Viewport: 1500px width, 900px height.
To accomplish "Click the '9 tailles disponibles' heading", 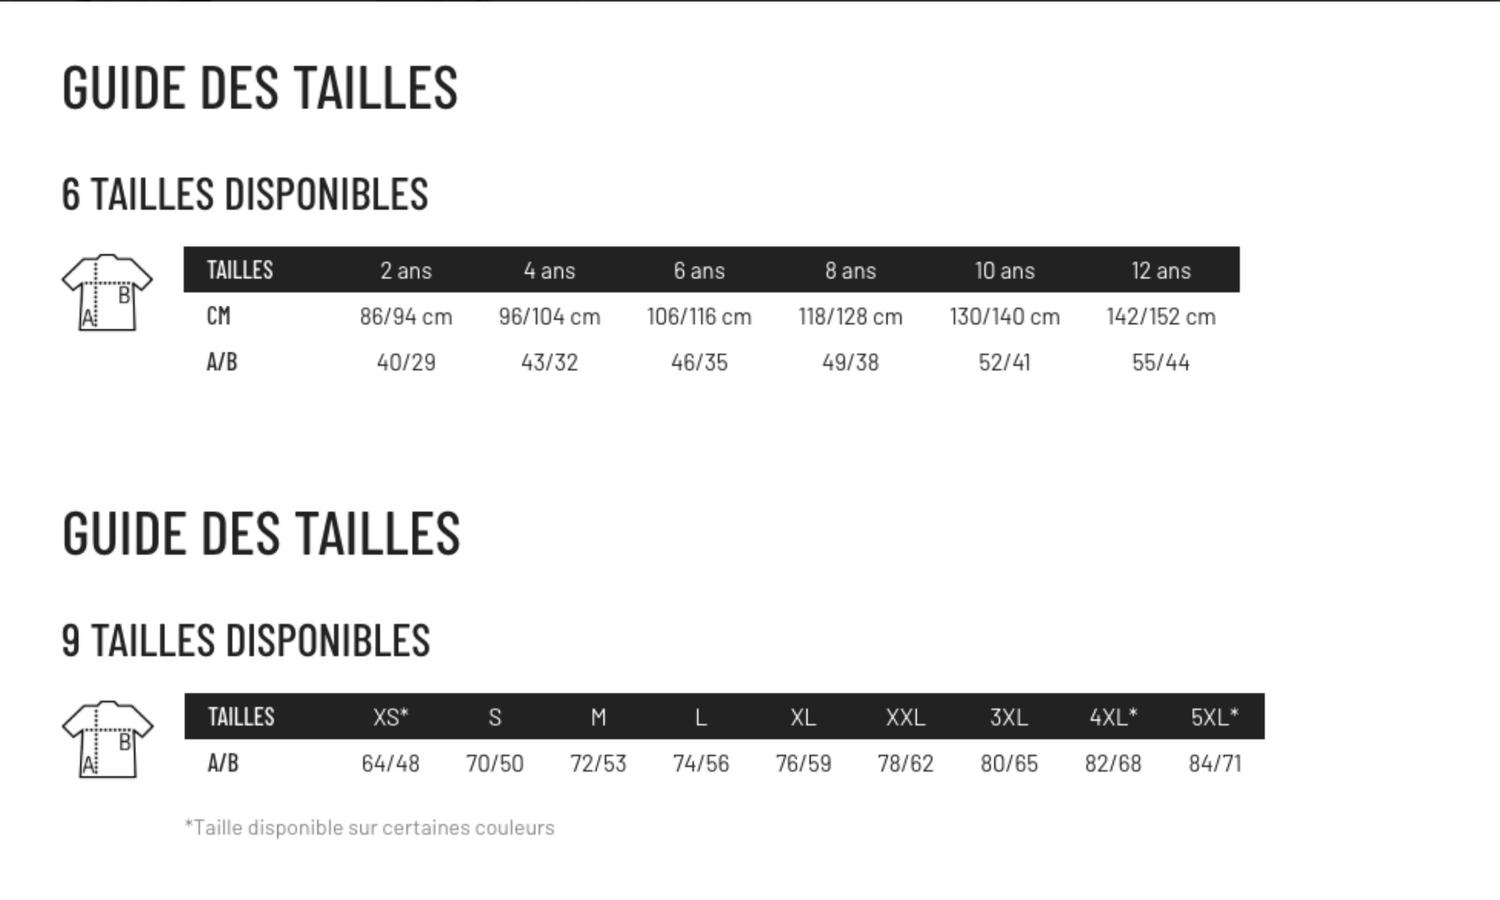I will click(246, 640).
